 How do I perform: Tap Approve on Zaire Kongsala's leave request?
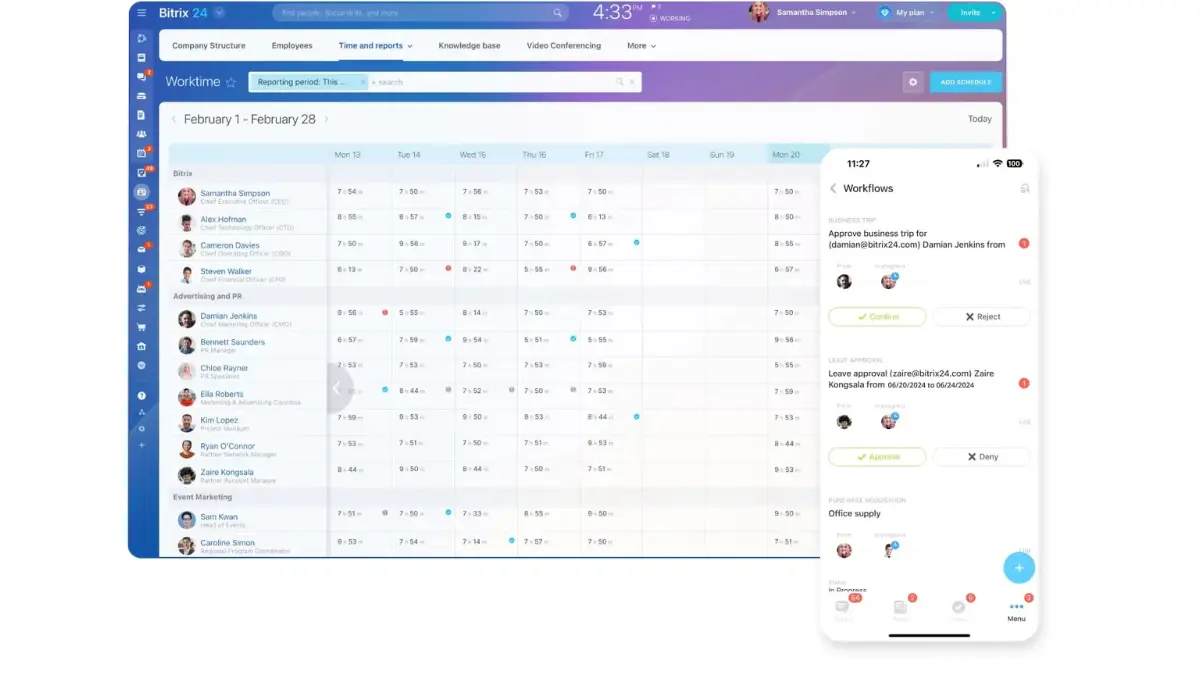[x=877, y=456]
